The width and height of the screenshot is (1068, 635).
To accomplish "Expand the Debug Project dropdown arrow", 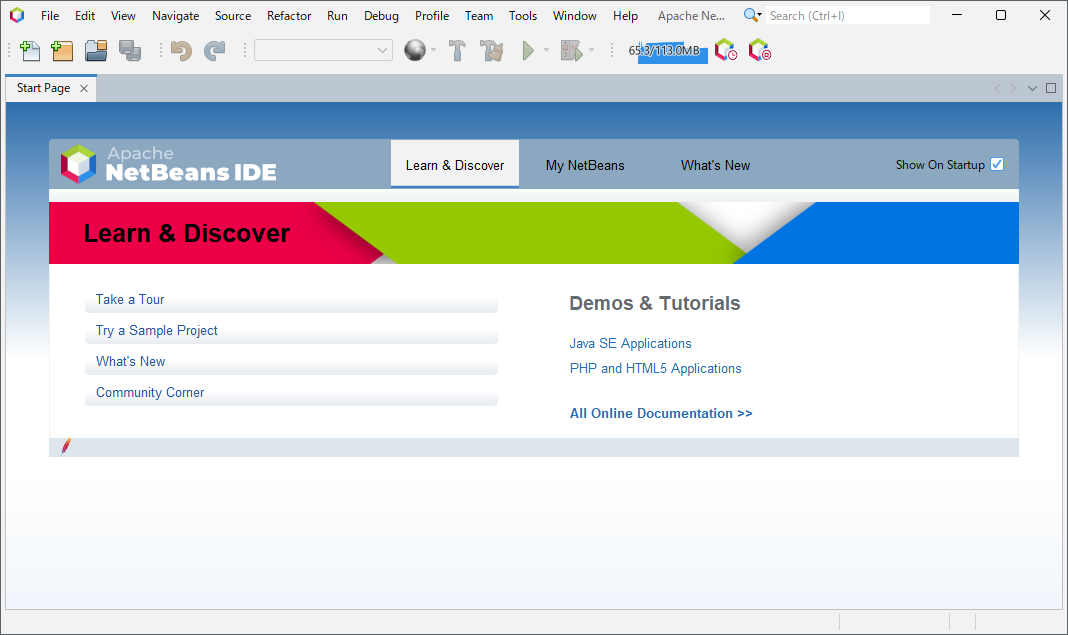I will coord(591,50).
